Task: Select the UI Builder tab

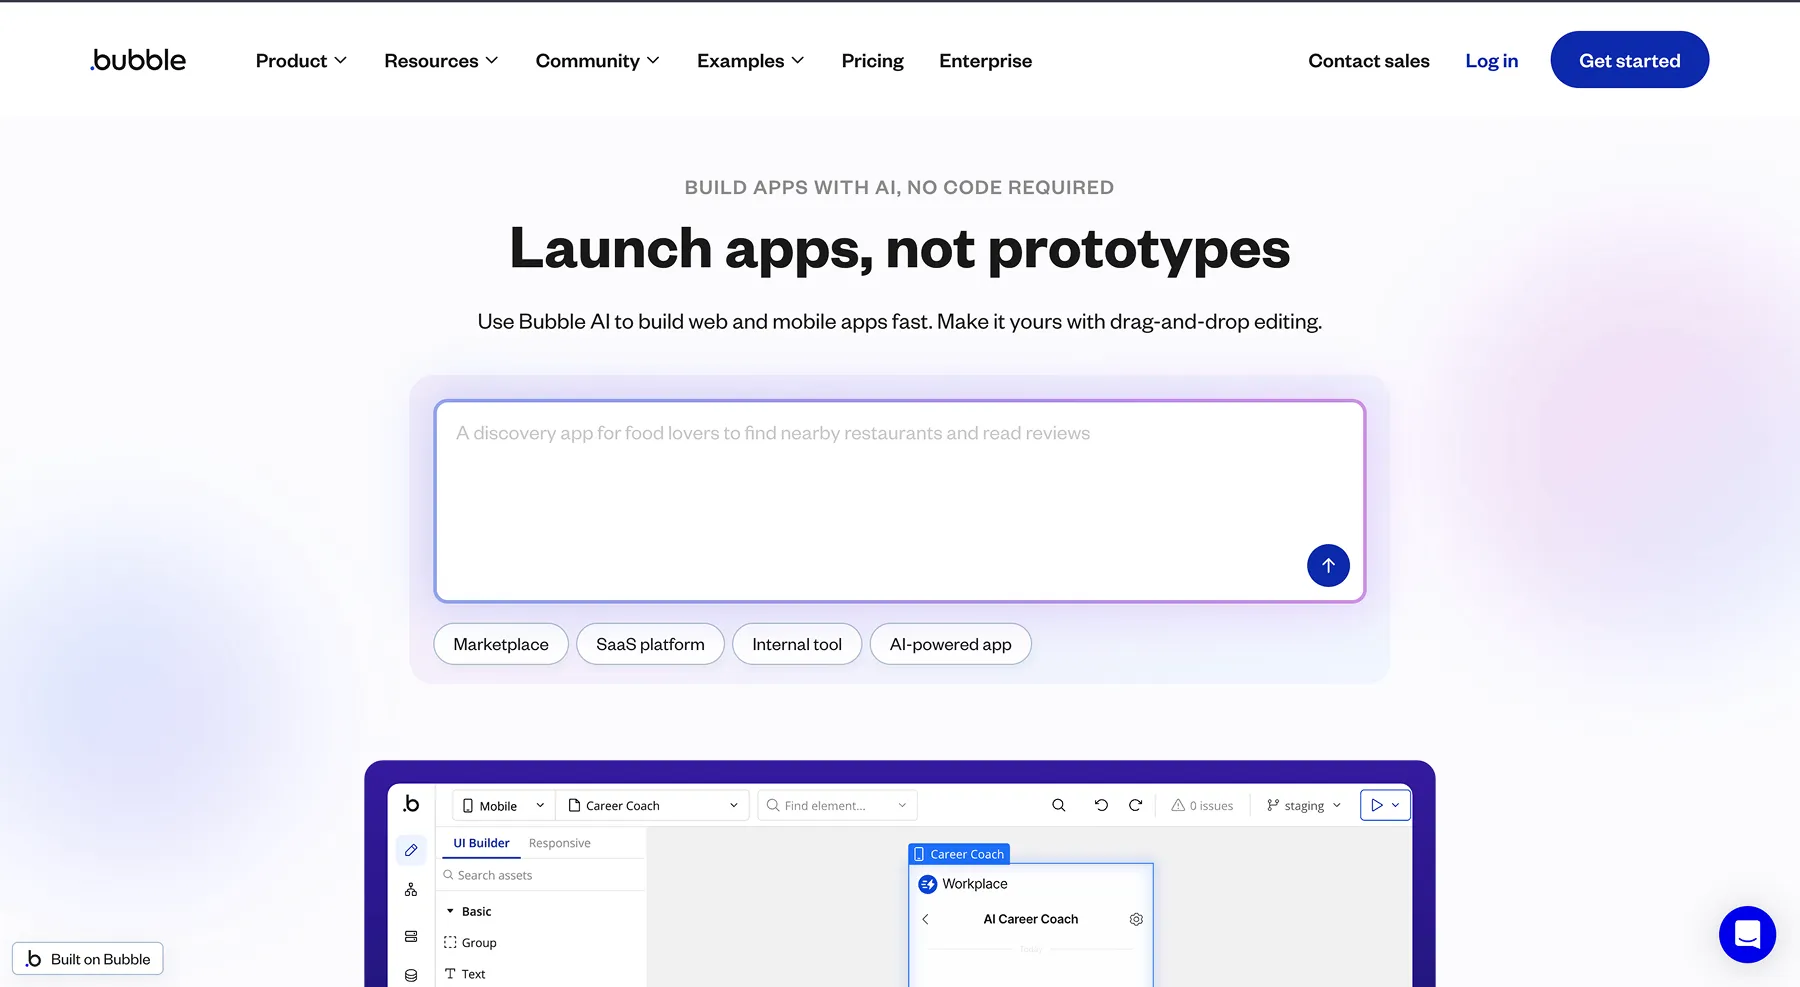Action: tap(481, 843)
